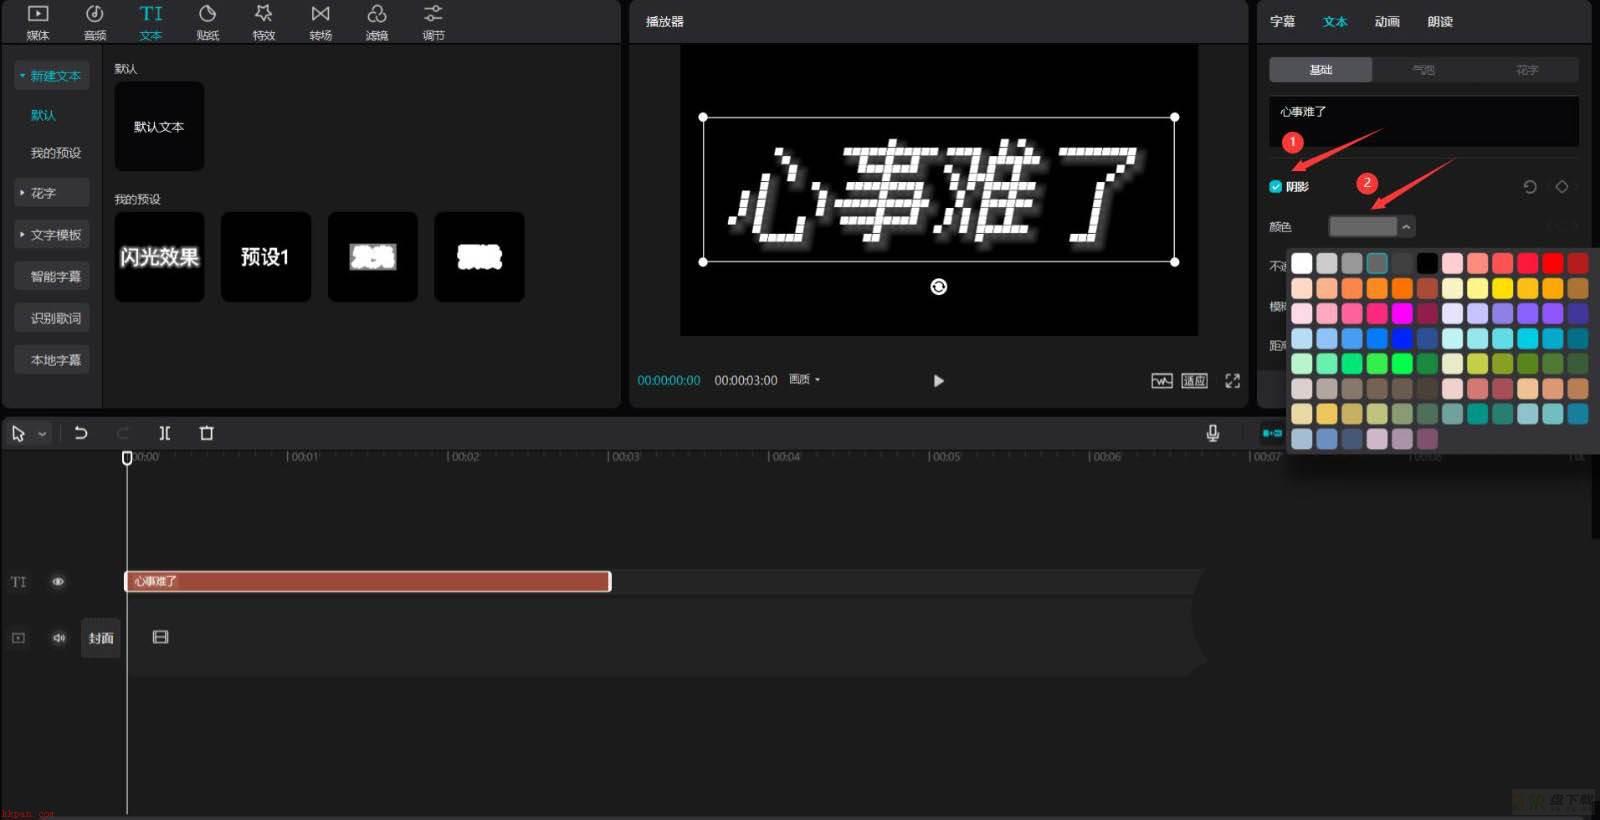Switch to the 动画 tab
Image resolution: width=1600 pixels, height=820 pixels.
pos(1387,21)
